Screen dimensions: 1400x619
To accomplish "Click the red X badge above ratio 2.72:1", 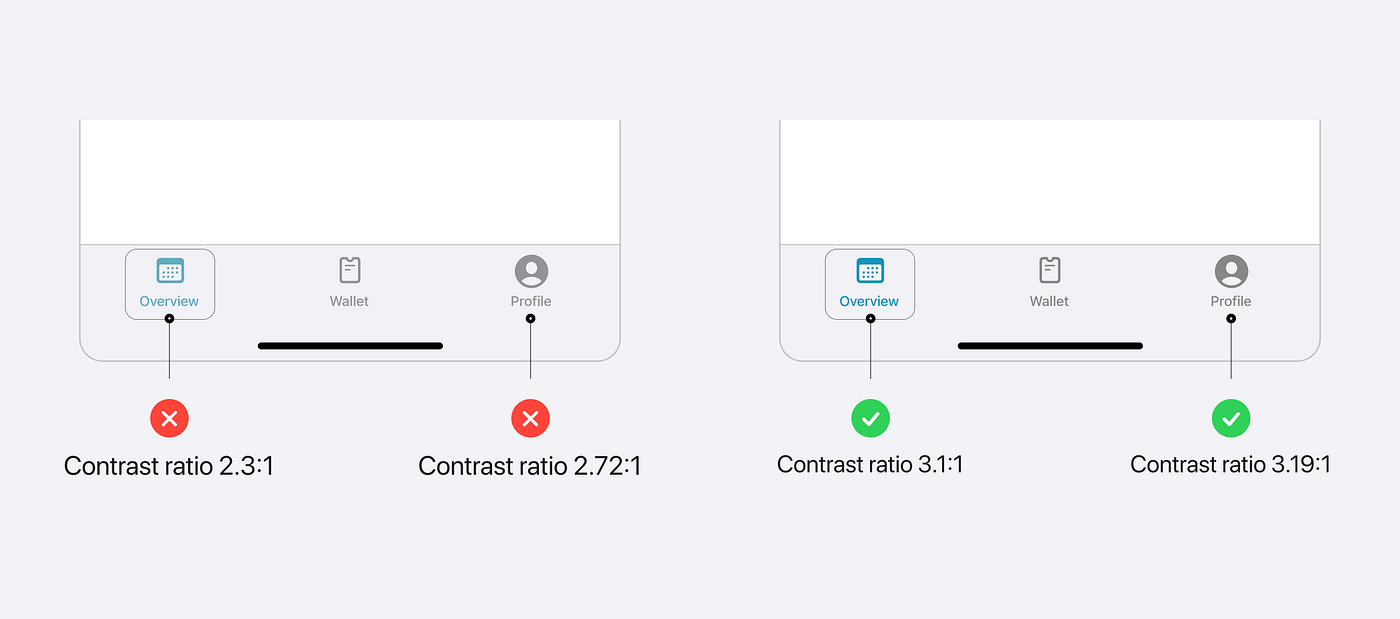I will [530, 418].
